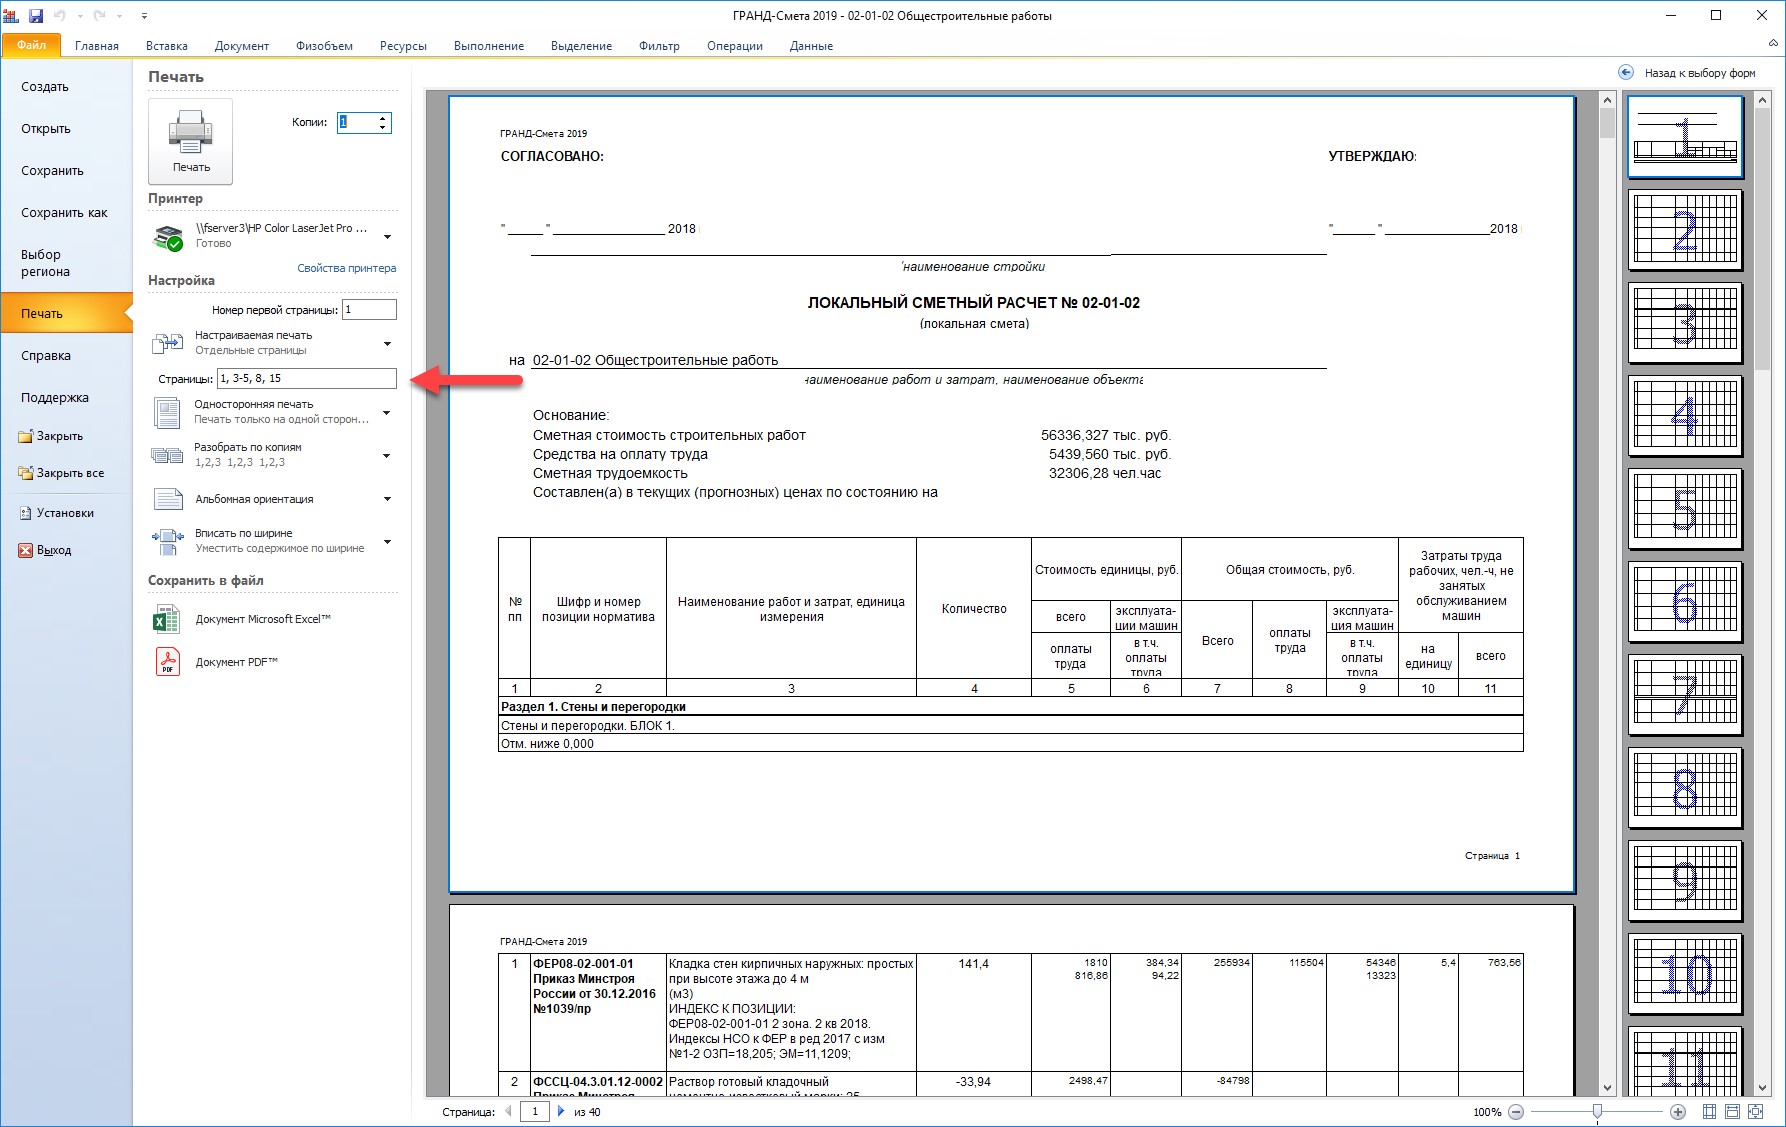Switch to the Выполнение ribbon tab
The image size is (1786, 1127).
click(x=489, y=46)
